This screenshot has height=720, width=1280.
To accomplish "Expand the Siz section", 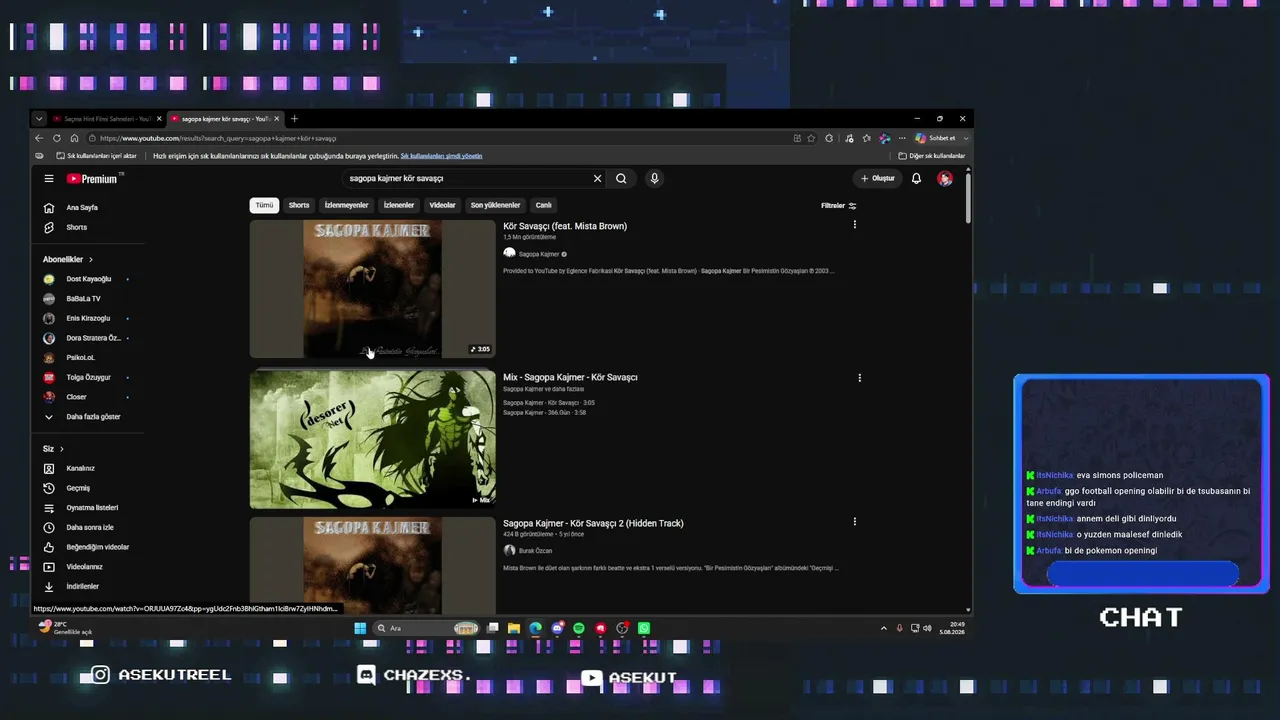I will (x=53, y=449).
